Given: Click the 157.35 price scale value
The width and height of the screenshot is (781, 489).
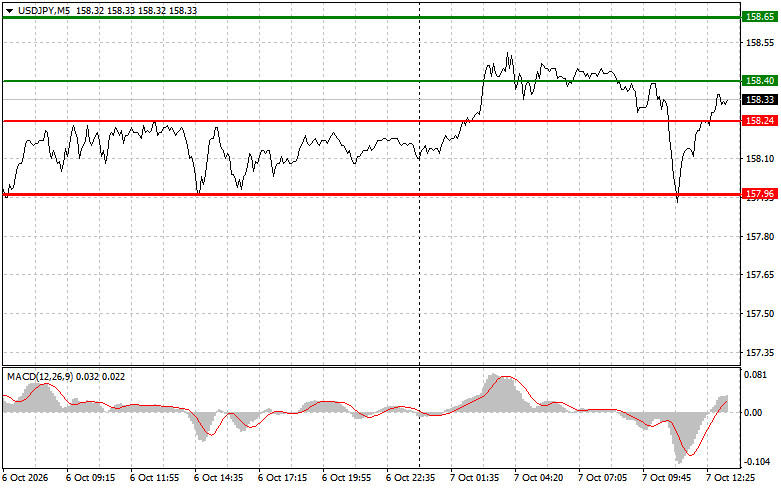Looking at the screenshot, I should coord(760,353).
